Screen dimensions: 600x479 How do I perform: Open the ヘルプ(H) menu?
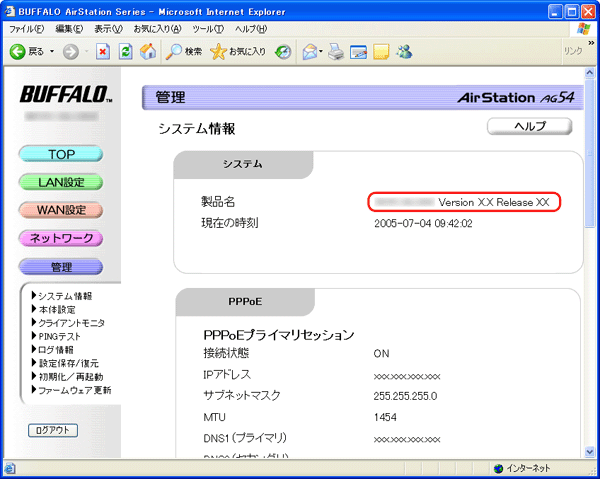[251, 29]
